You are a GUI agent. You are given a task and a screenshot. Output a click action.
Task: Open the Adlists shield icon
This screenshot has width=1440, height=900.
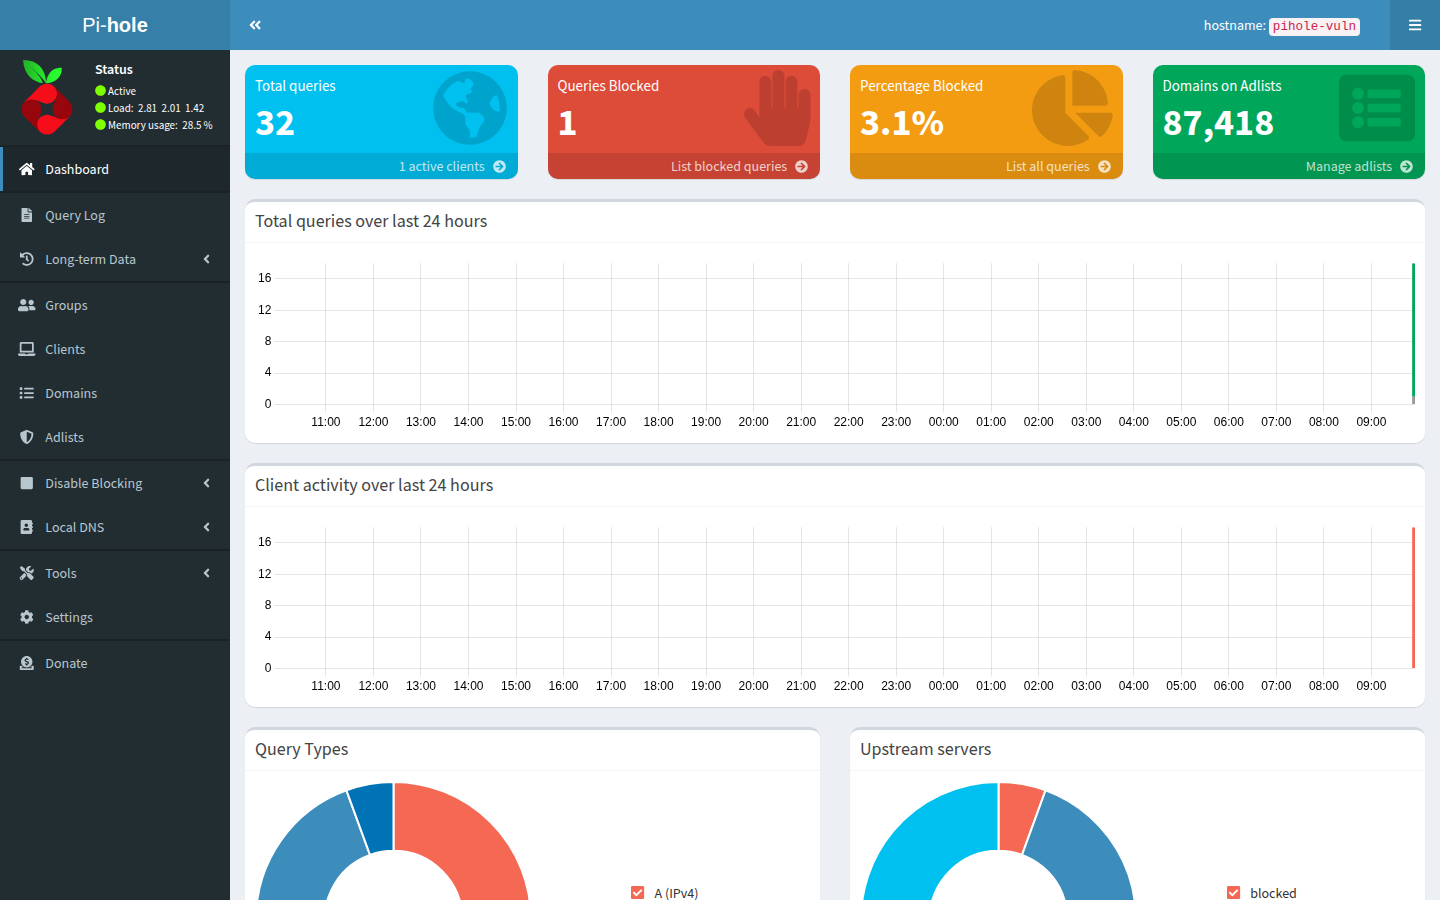27,437
